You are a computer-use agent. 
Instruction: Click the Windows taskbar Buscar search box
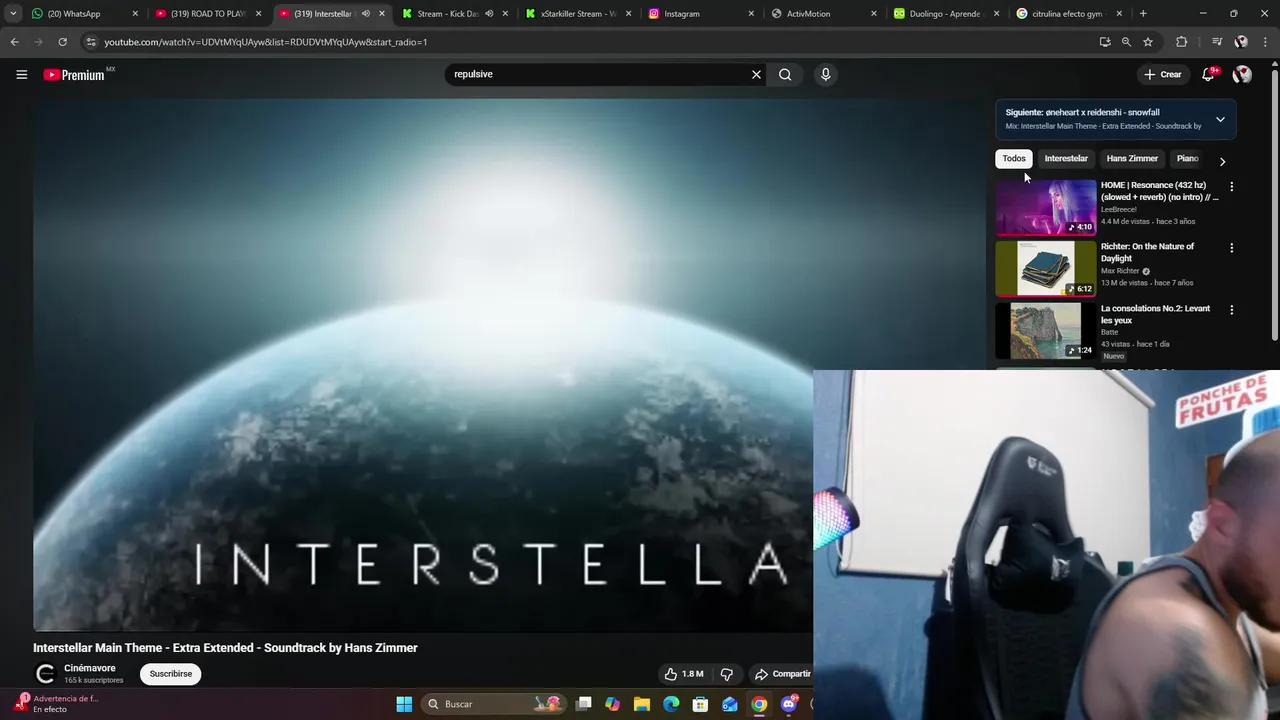coord(494,704)
